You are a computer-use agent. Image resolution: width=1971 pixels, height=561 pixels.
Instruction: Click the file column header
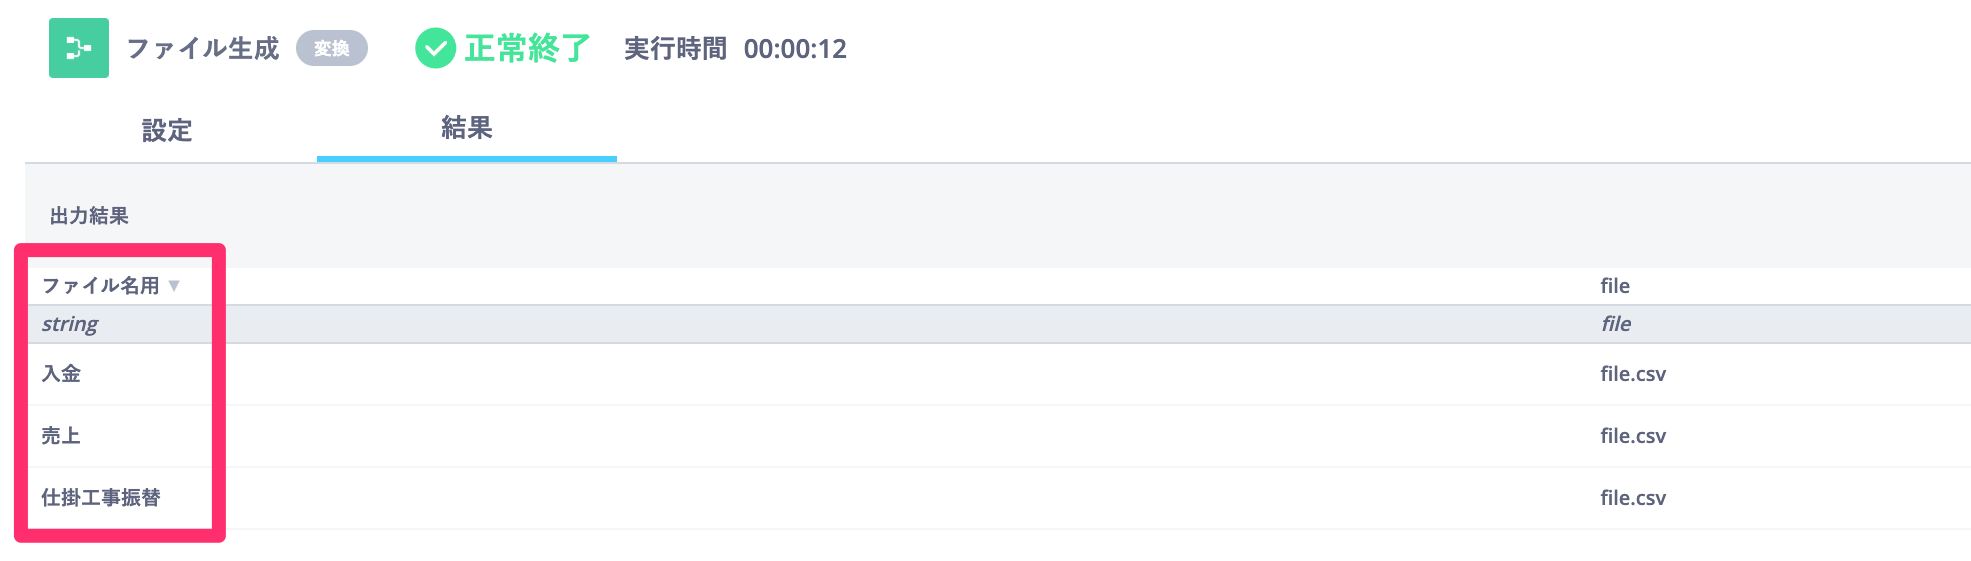coord(1614,286)
